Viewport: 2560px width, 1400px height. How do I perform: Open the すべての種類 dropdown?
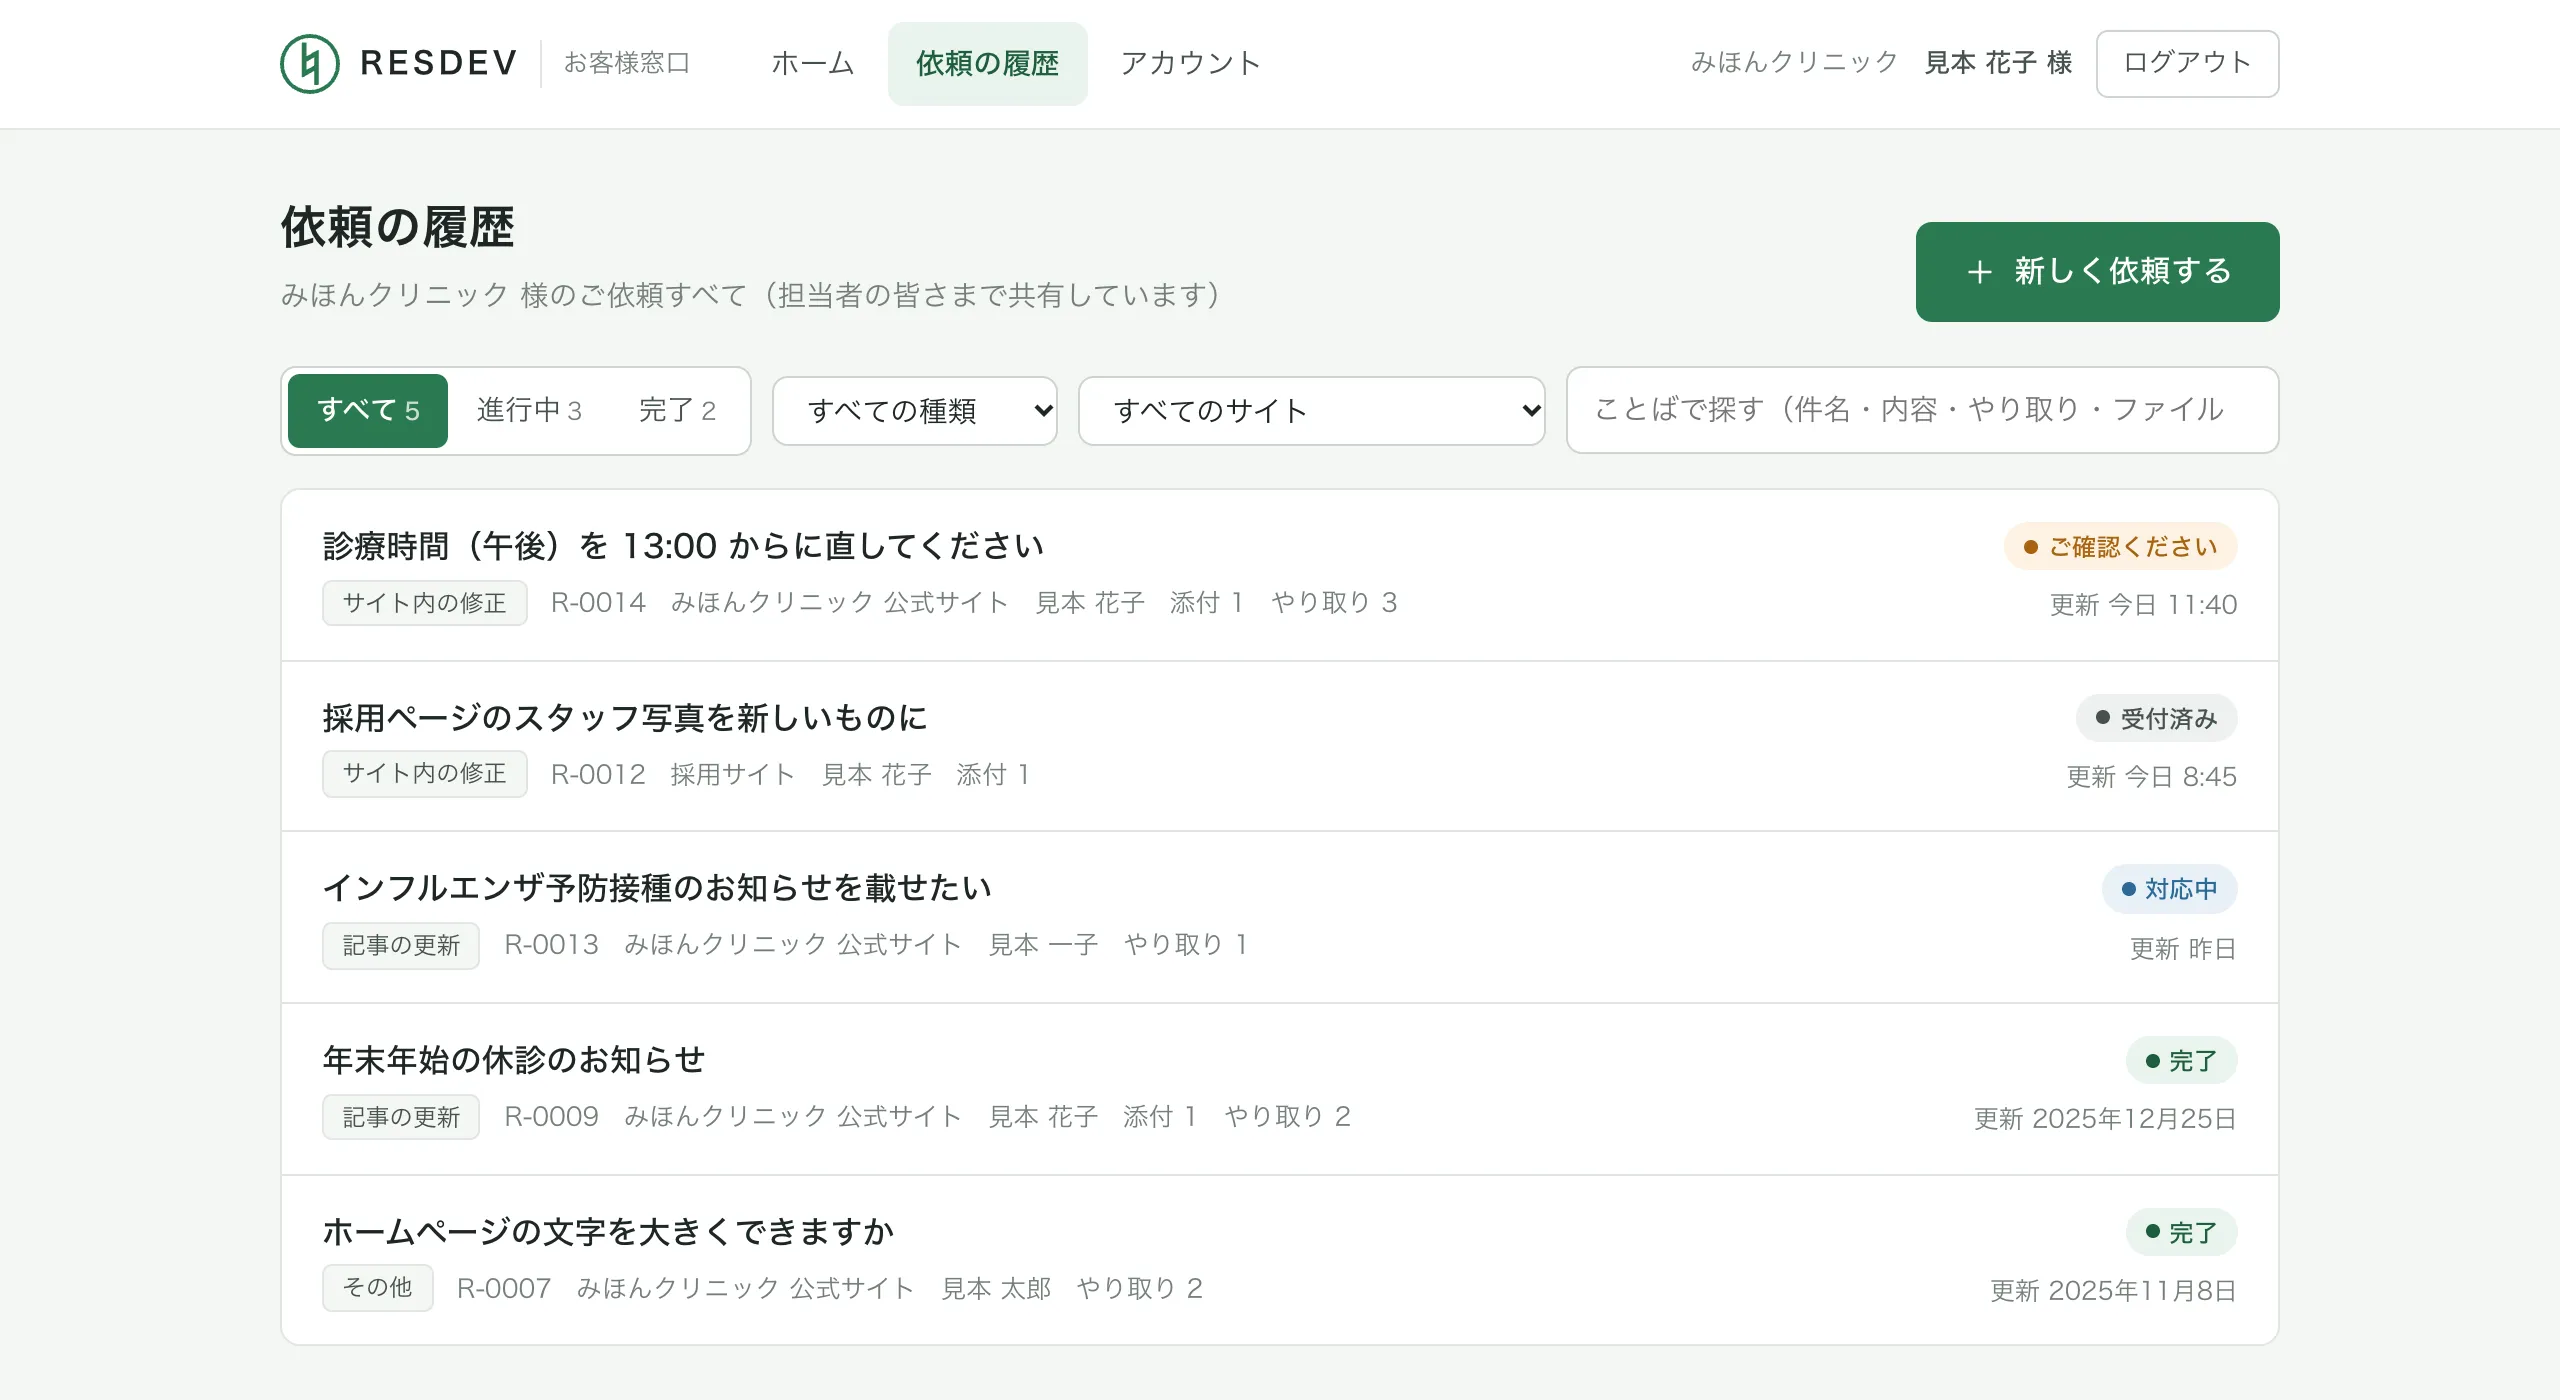click(914, 410)
